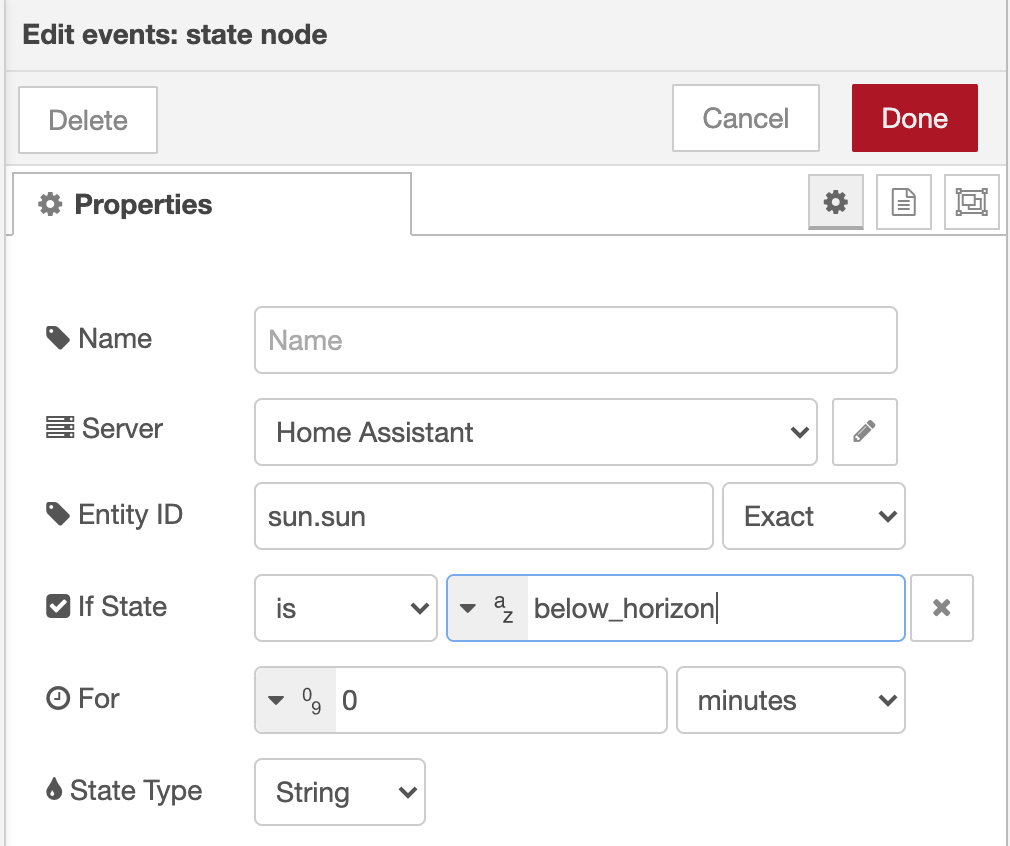Click the Name label text
The image size is (1010, 846).
pyautogui.click(x=115, y=338)
